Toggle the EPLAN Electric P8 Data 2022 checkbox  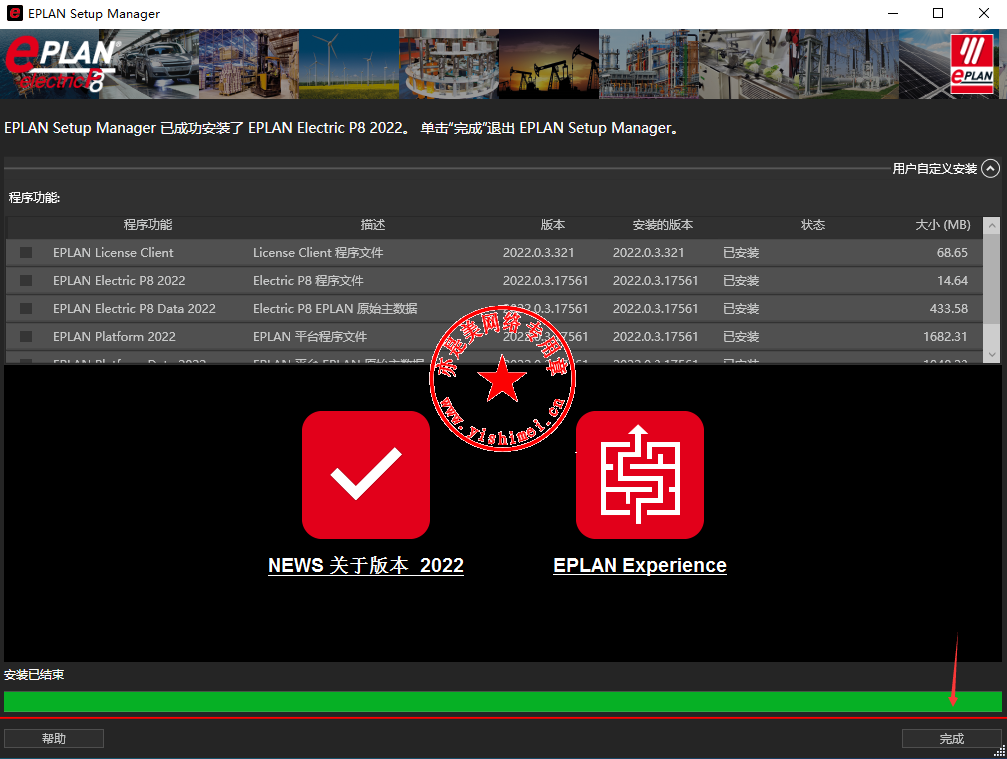(26, 308)
